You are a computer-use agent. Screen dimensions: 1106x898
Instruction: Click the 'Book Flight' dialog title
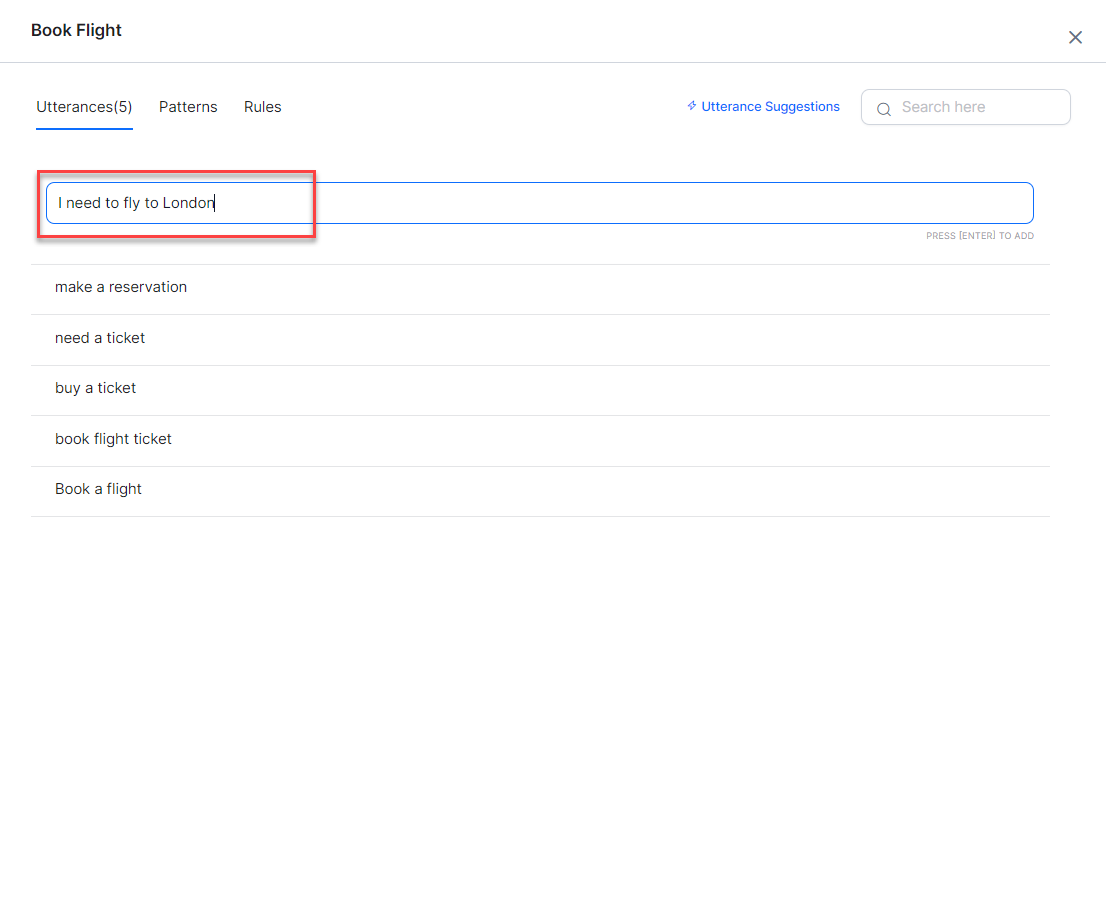point(76,30)
